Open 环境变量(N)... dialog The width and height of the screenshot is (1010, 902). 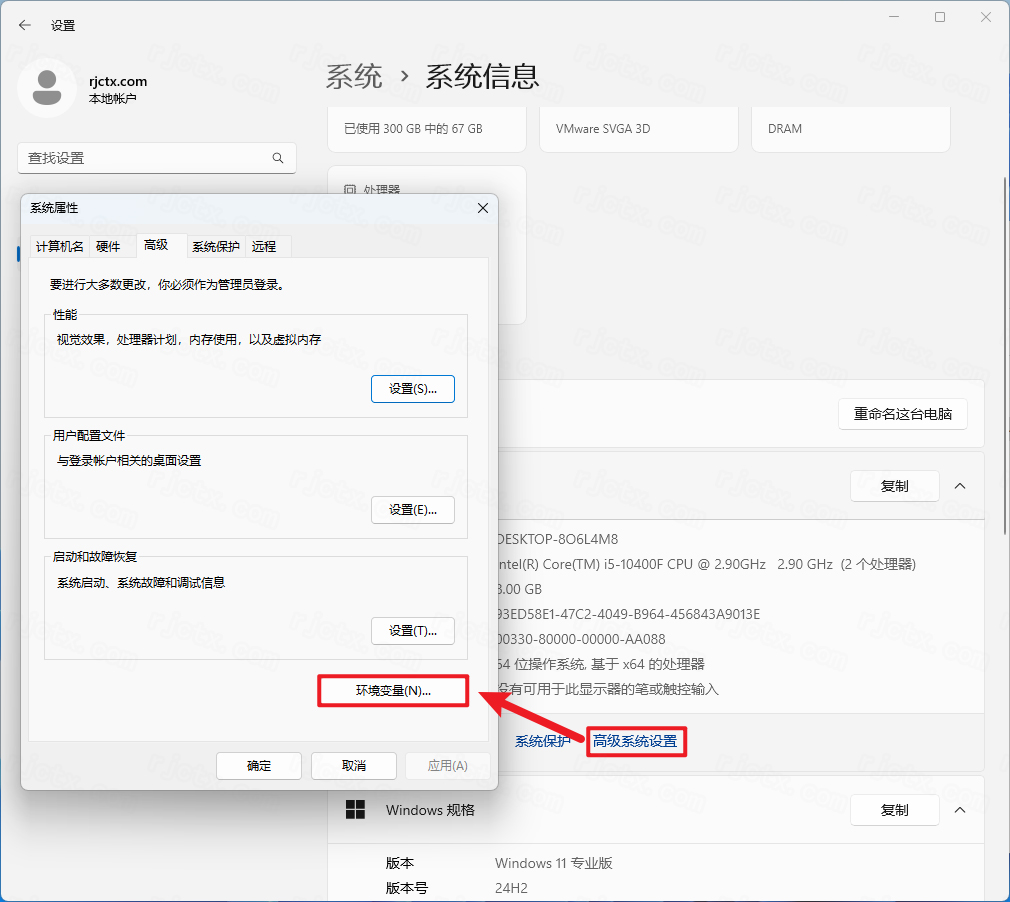pos(393,691)
